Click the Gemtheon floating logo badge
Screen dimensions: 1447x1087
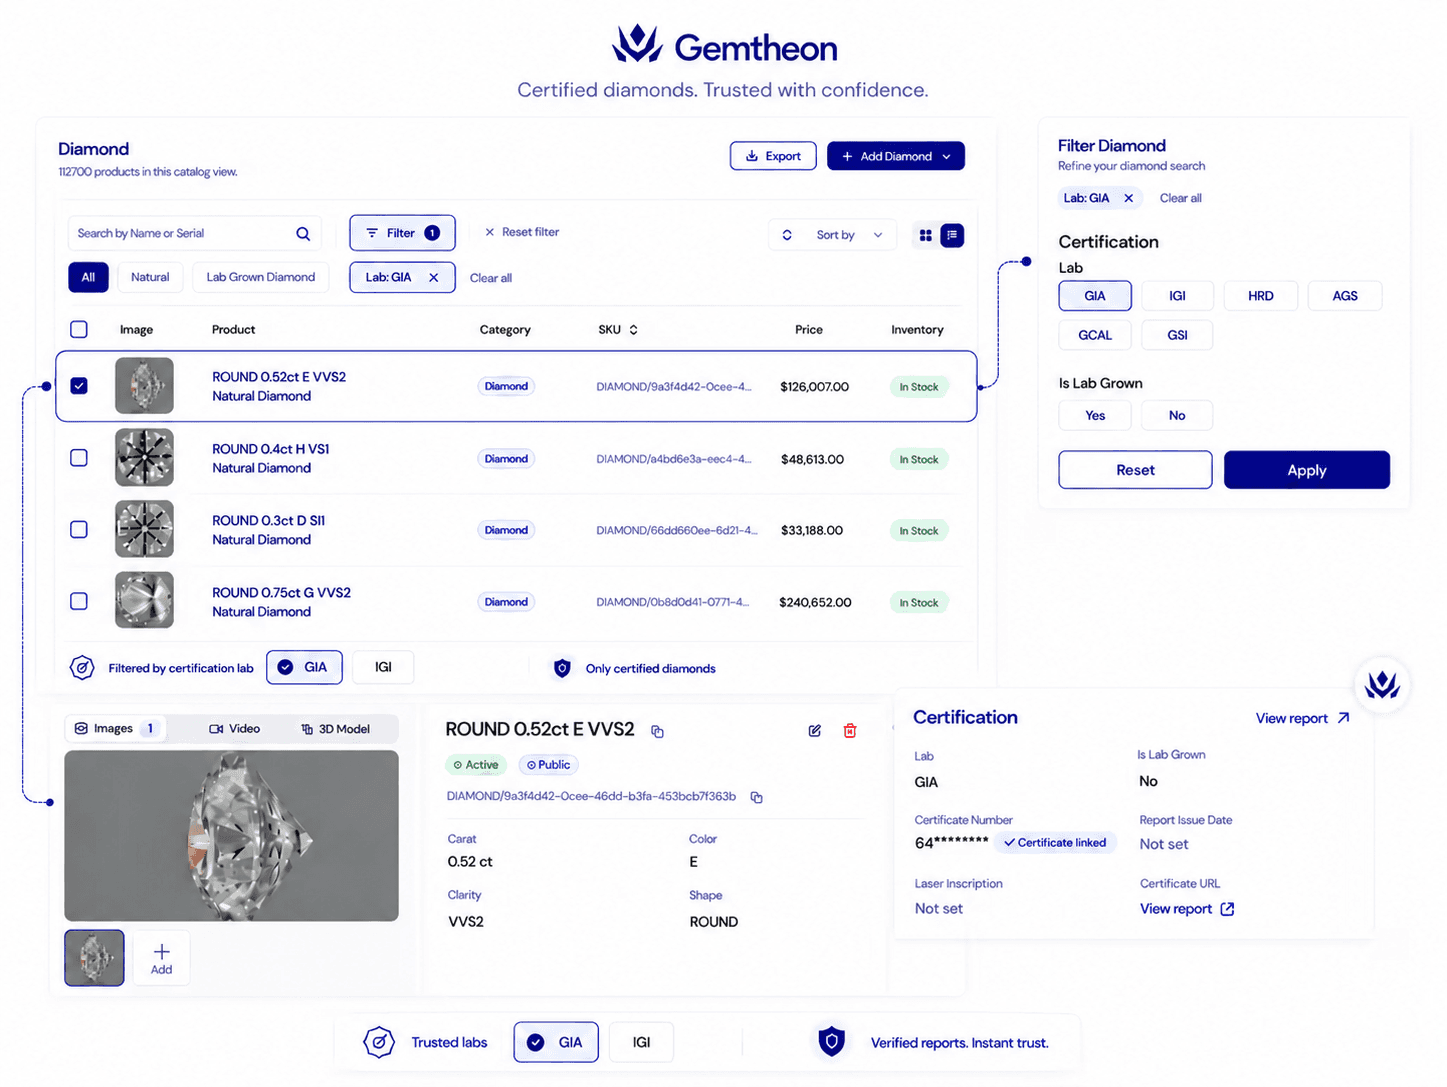point(1382,685)
